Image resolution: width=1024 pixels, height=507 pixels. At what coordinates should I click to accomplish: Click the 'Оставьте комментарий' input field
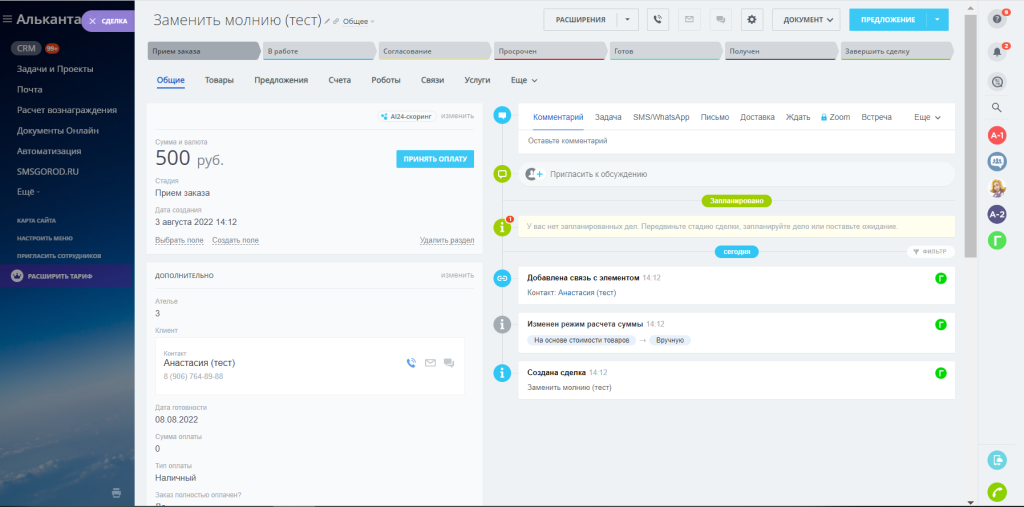click(x=736, y=141)
